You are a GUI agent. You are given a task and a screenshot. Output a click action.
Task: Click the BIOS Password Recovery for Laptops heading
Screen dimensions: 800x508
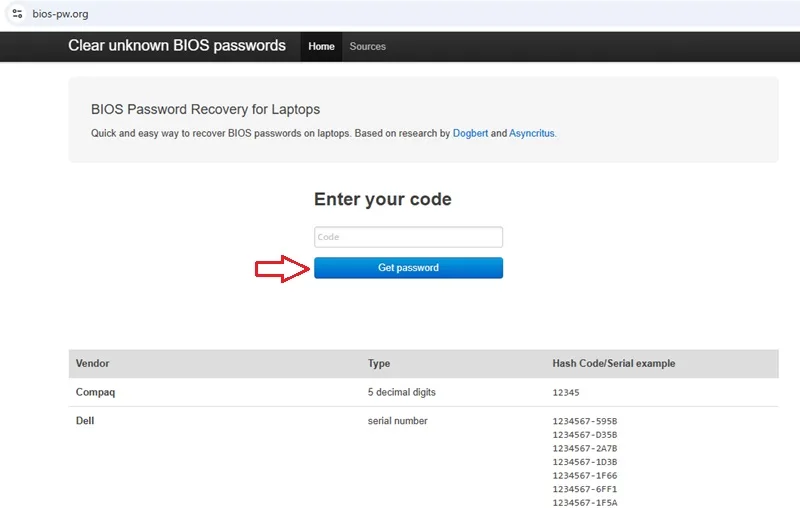click(x=205, y=109)
